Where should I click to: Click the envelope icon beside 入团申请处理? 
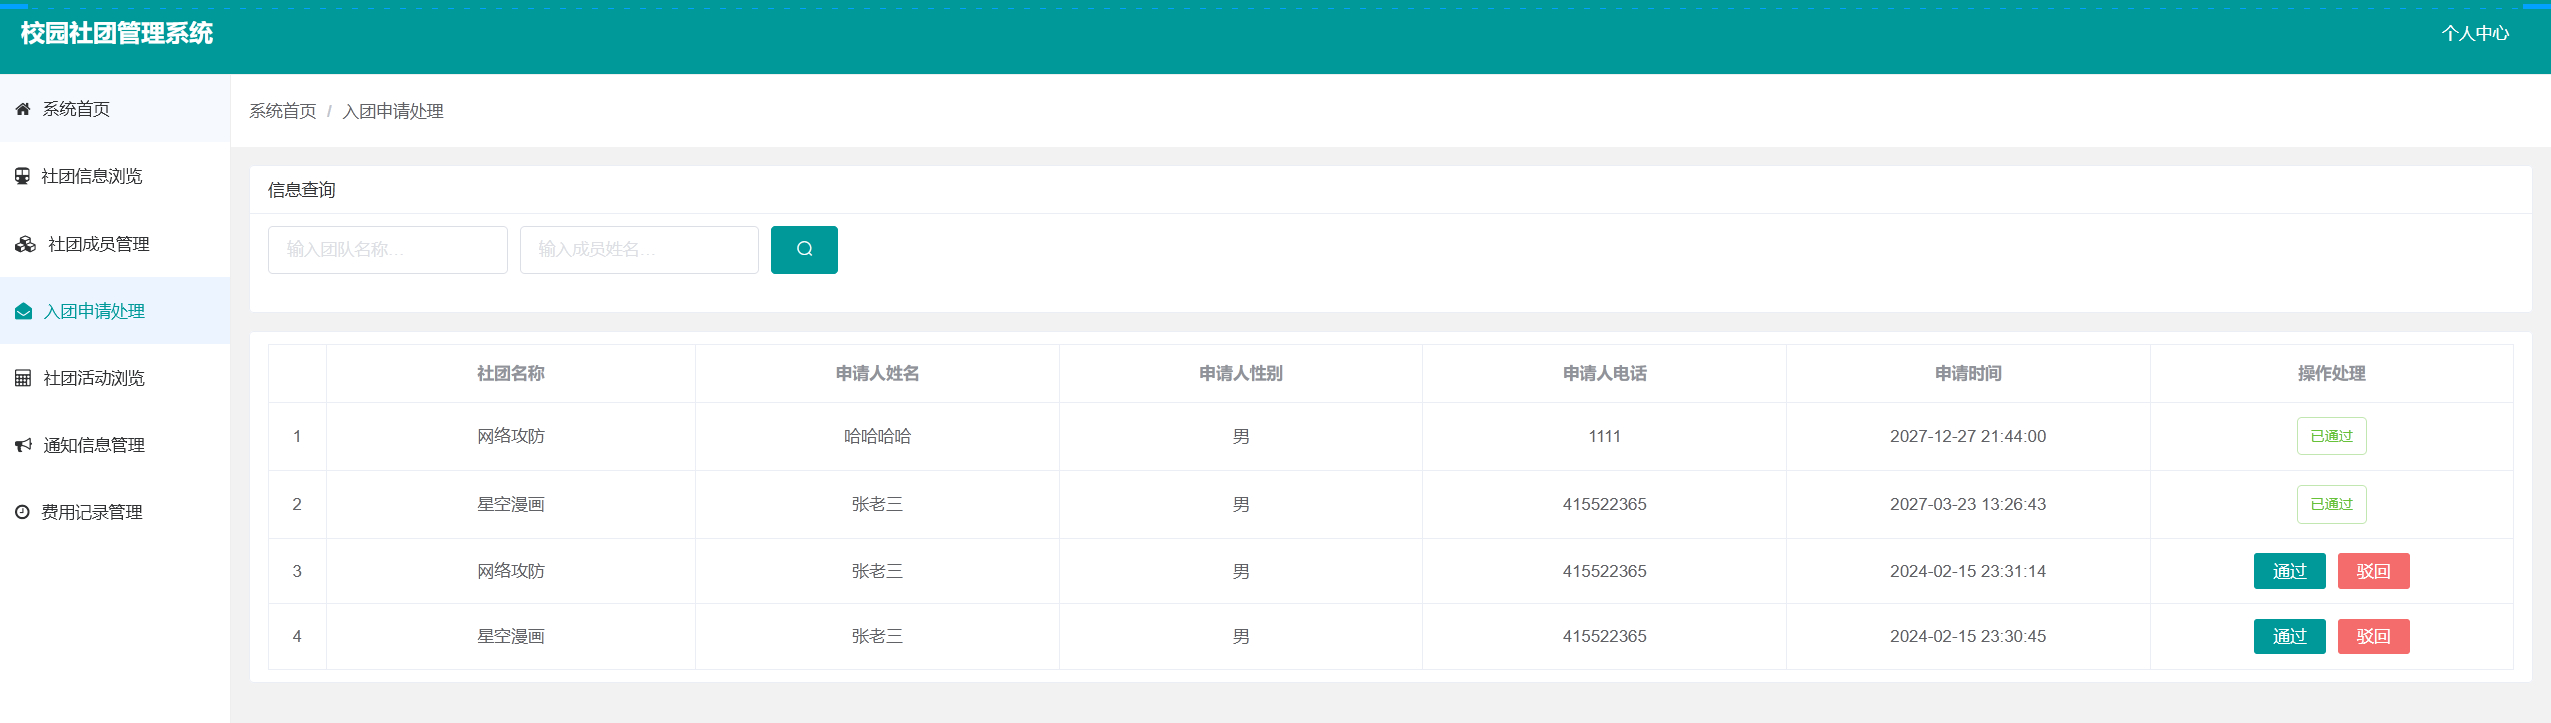click(23, 311)
